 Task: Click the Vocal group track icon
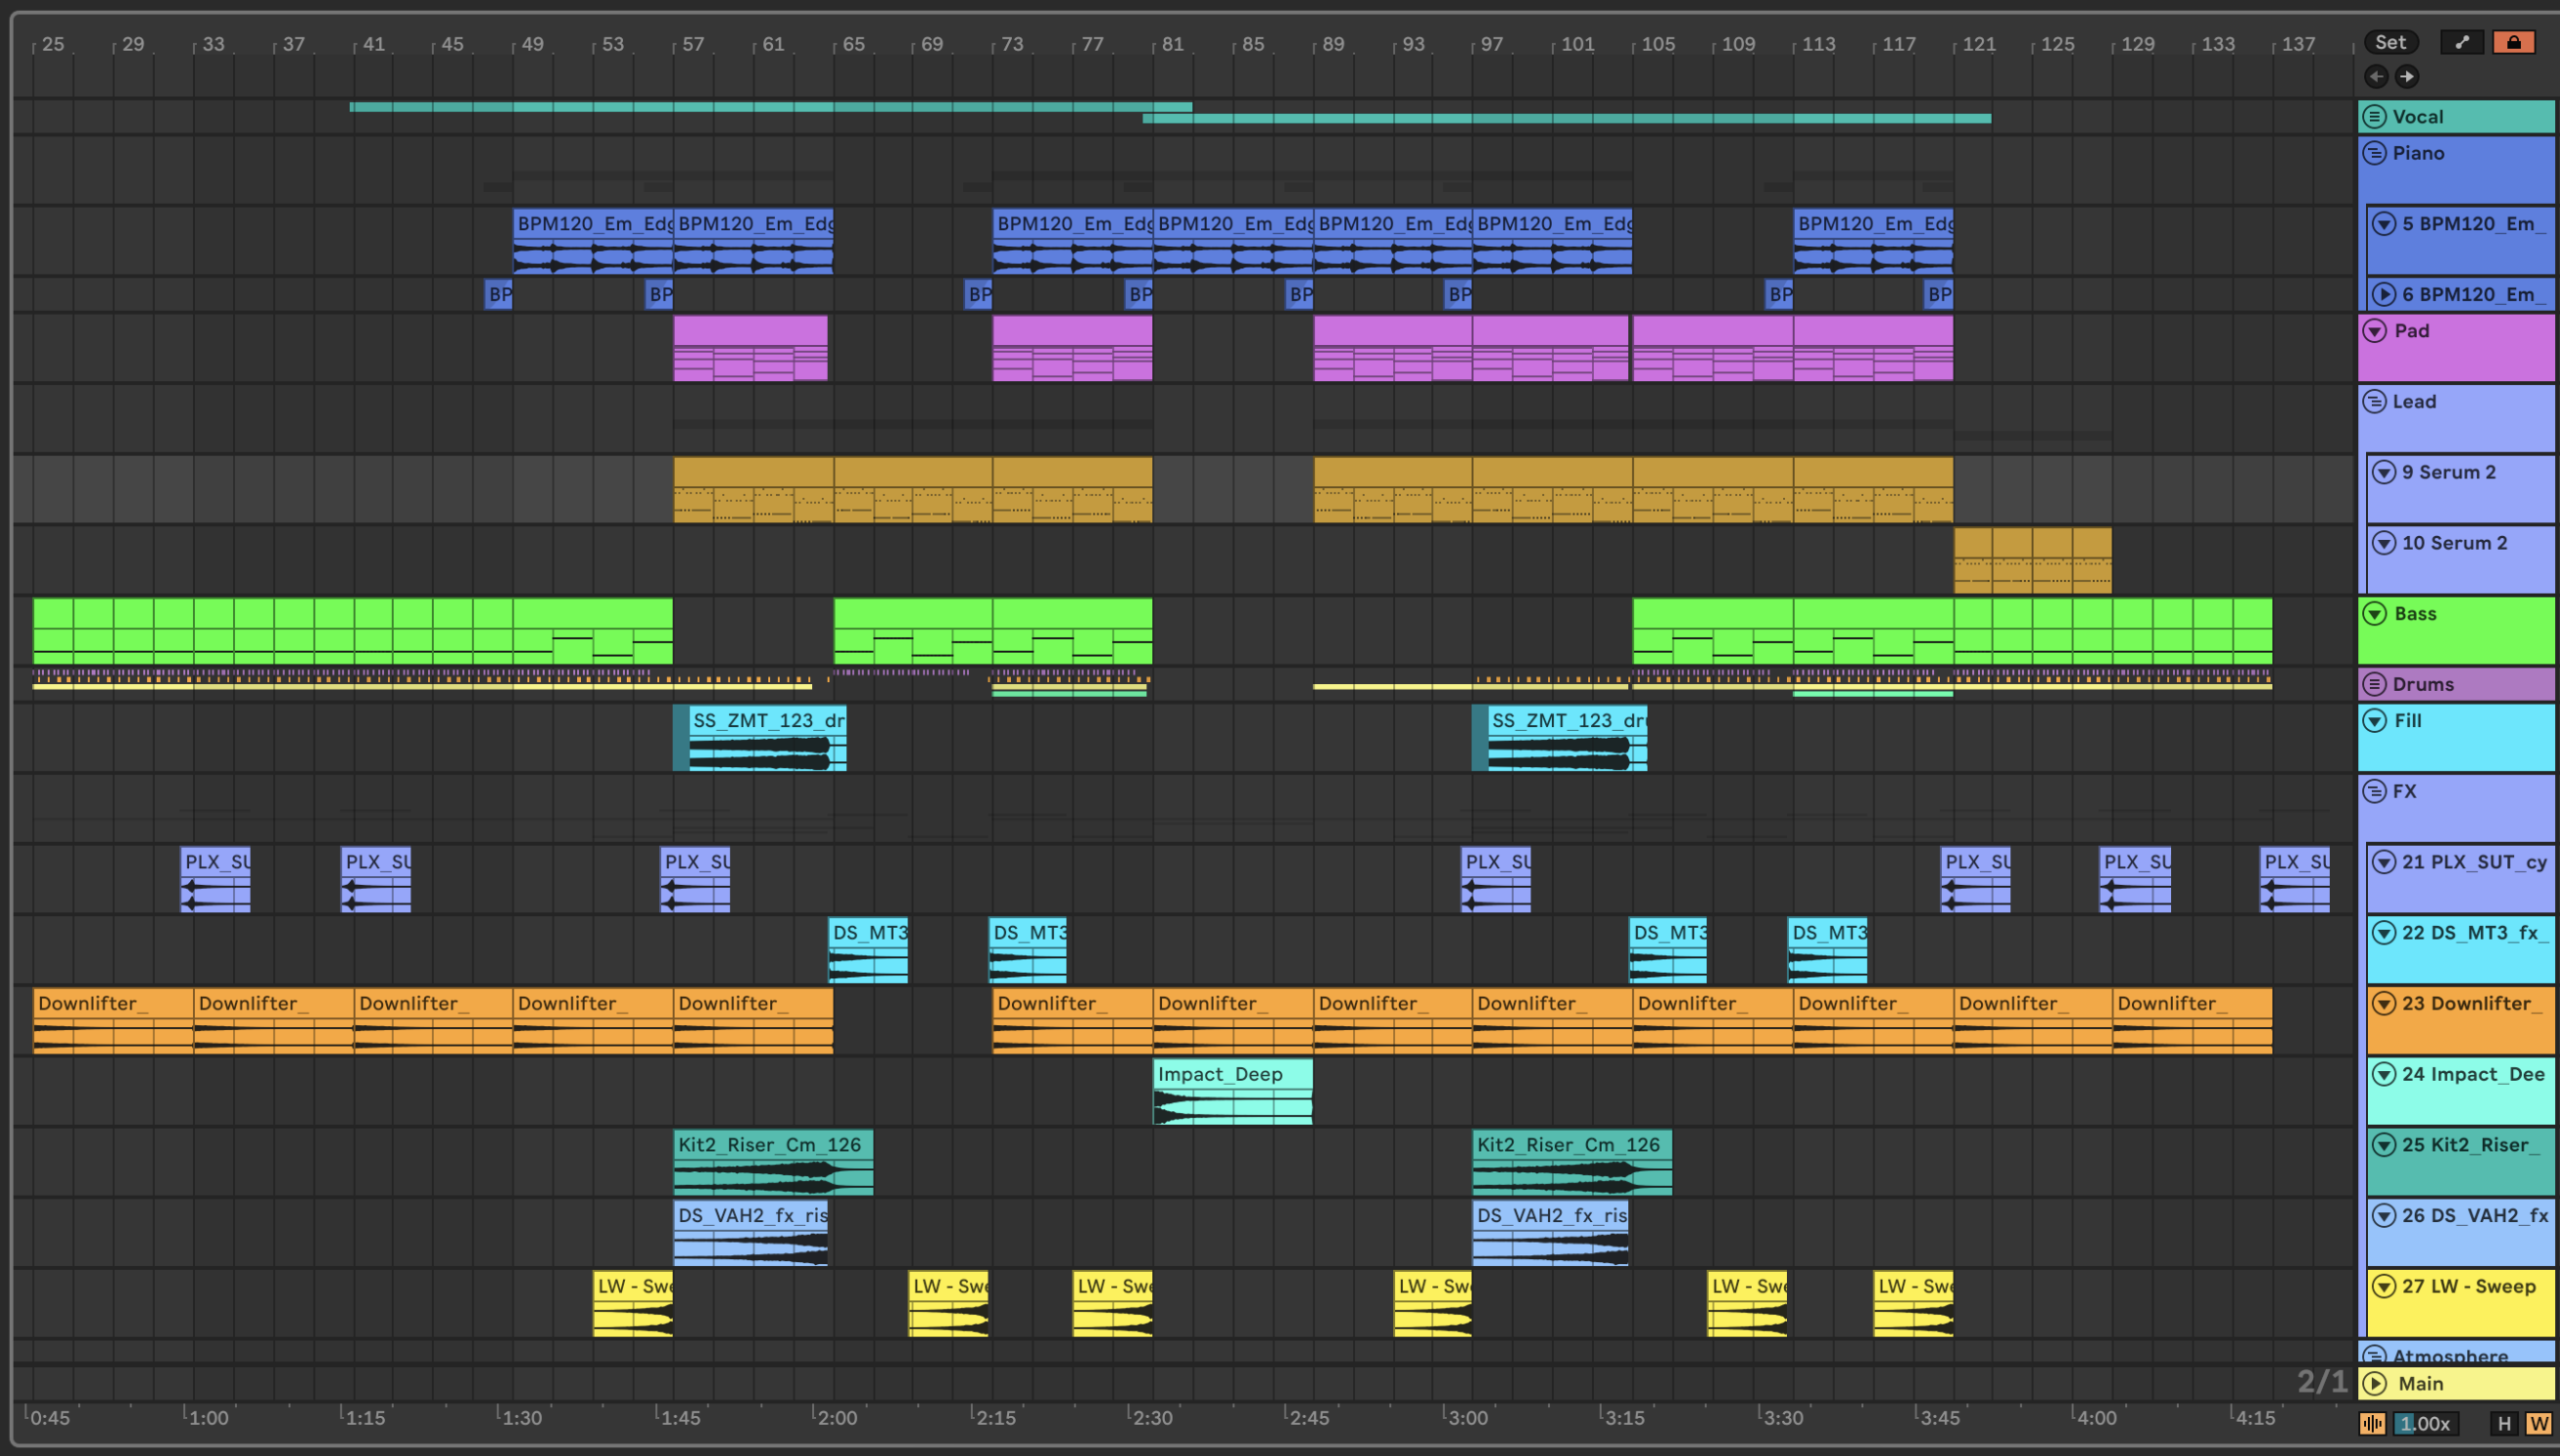tap(2374, 117)
